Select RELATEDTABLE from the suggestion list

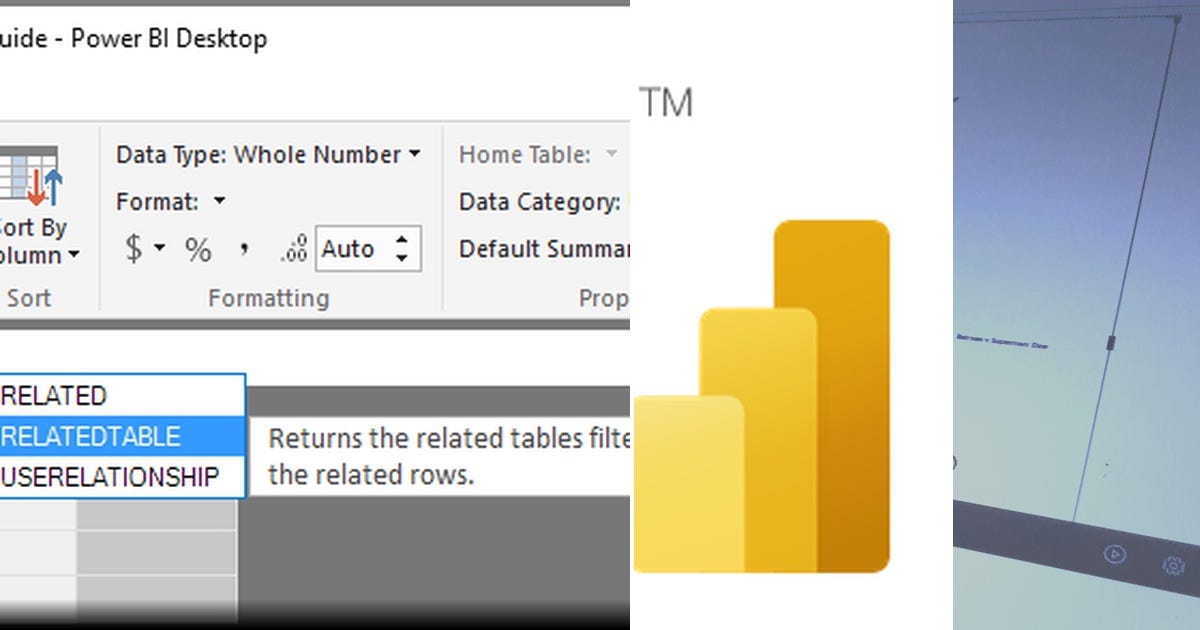tap(90, 435)
